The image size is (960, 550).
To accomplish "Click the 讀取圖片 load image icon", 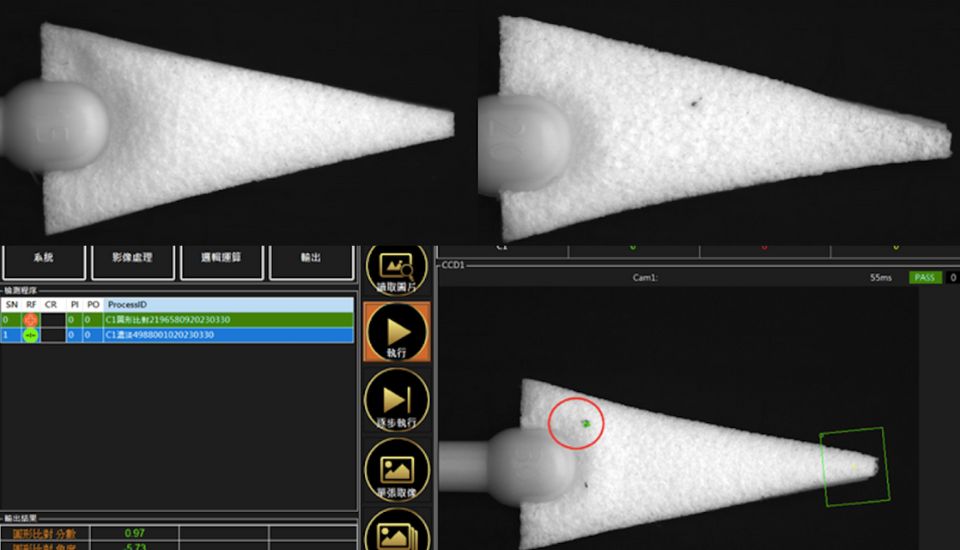I will tap(397, 267).
